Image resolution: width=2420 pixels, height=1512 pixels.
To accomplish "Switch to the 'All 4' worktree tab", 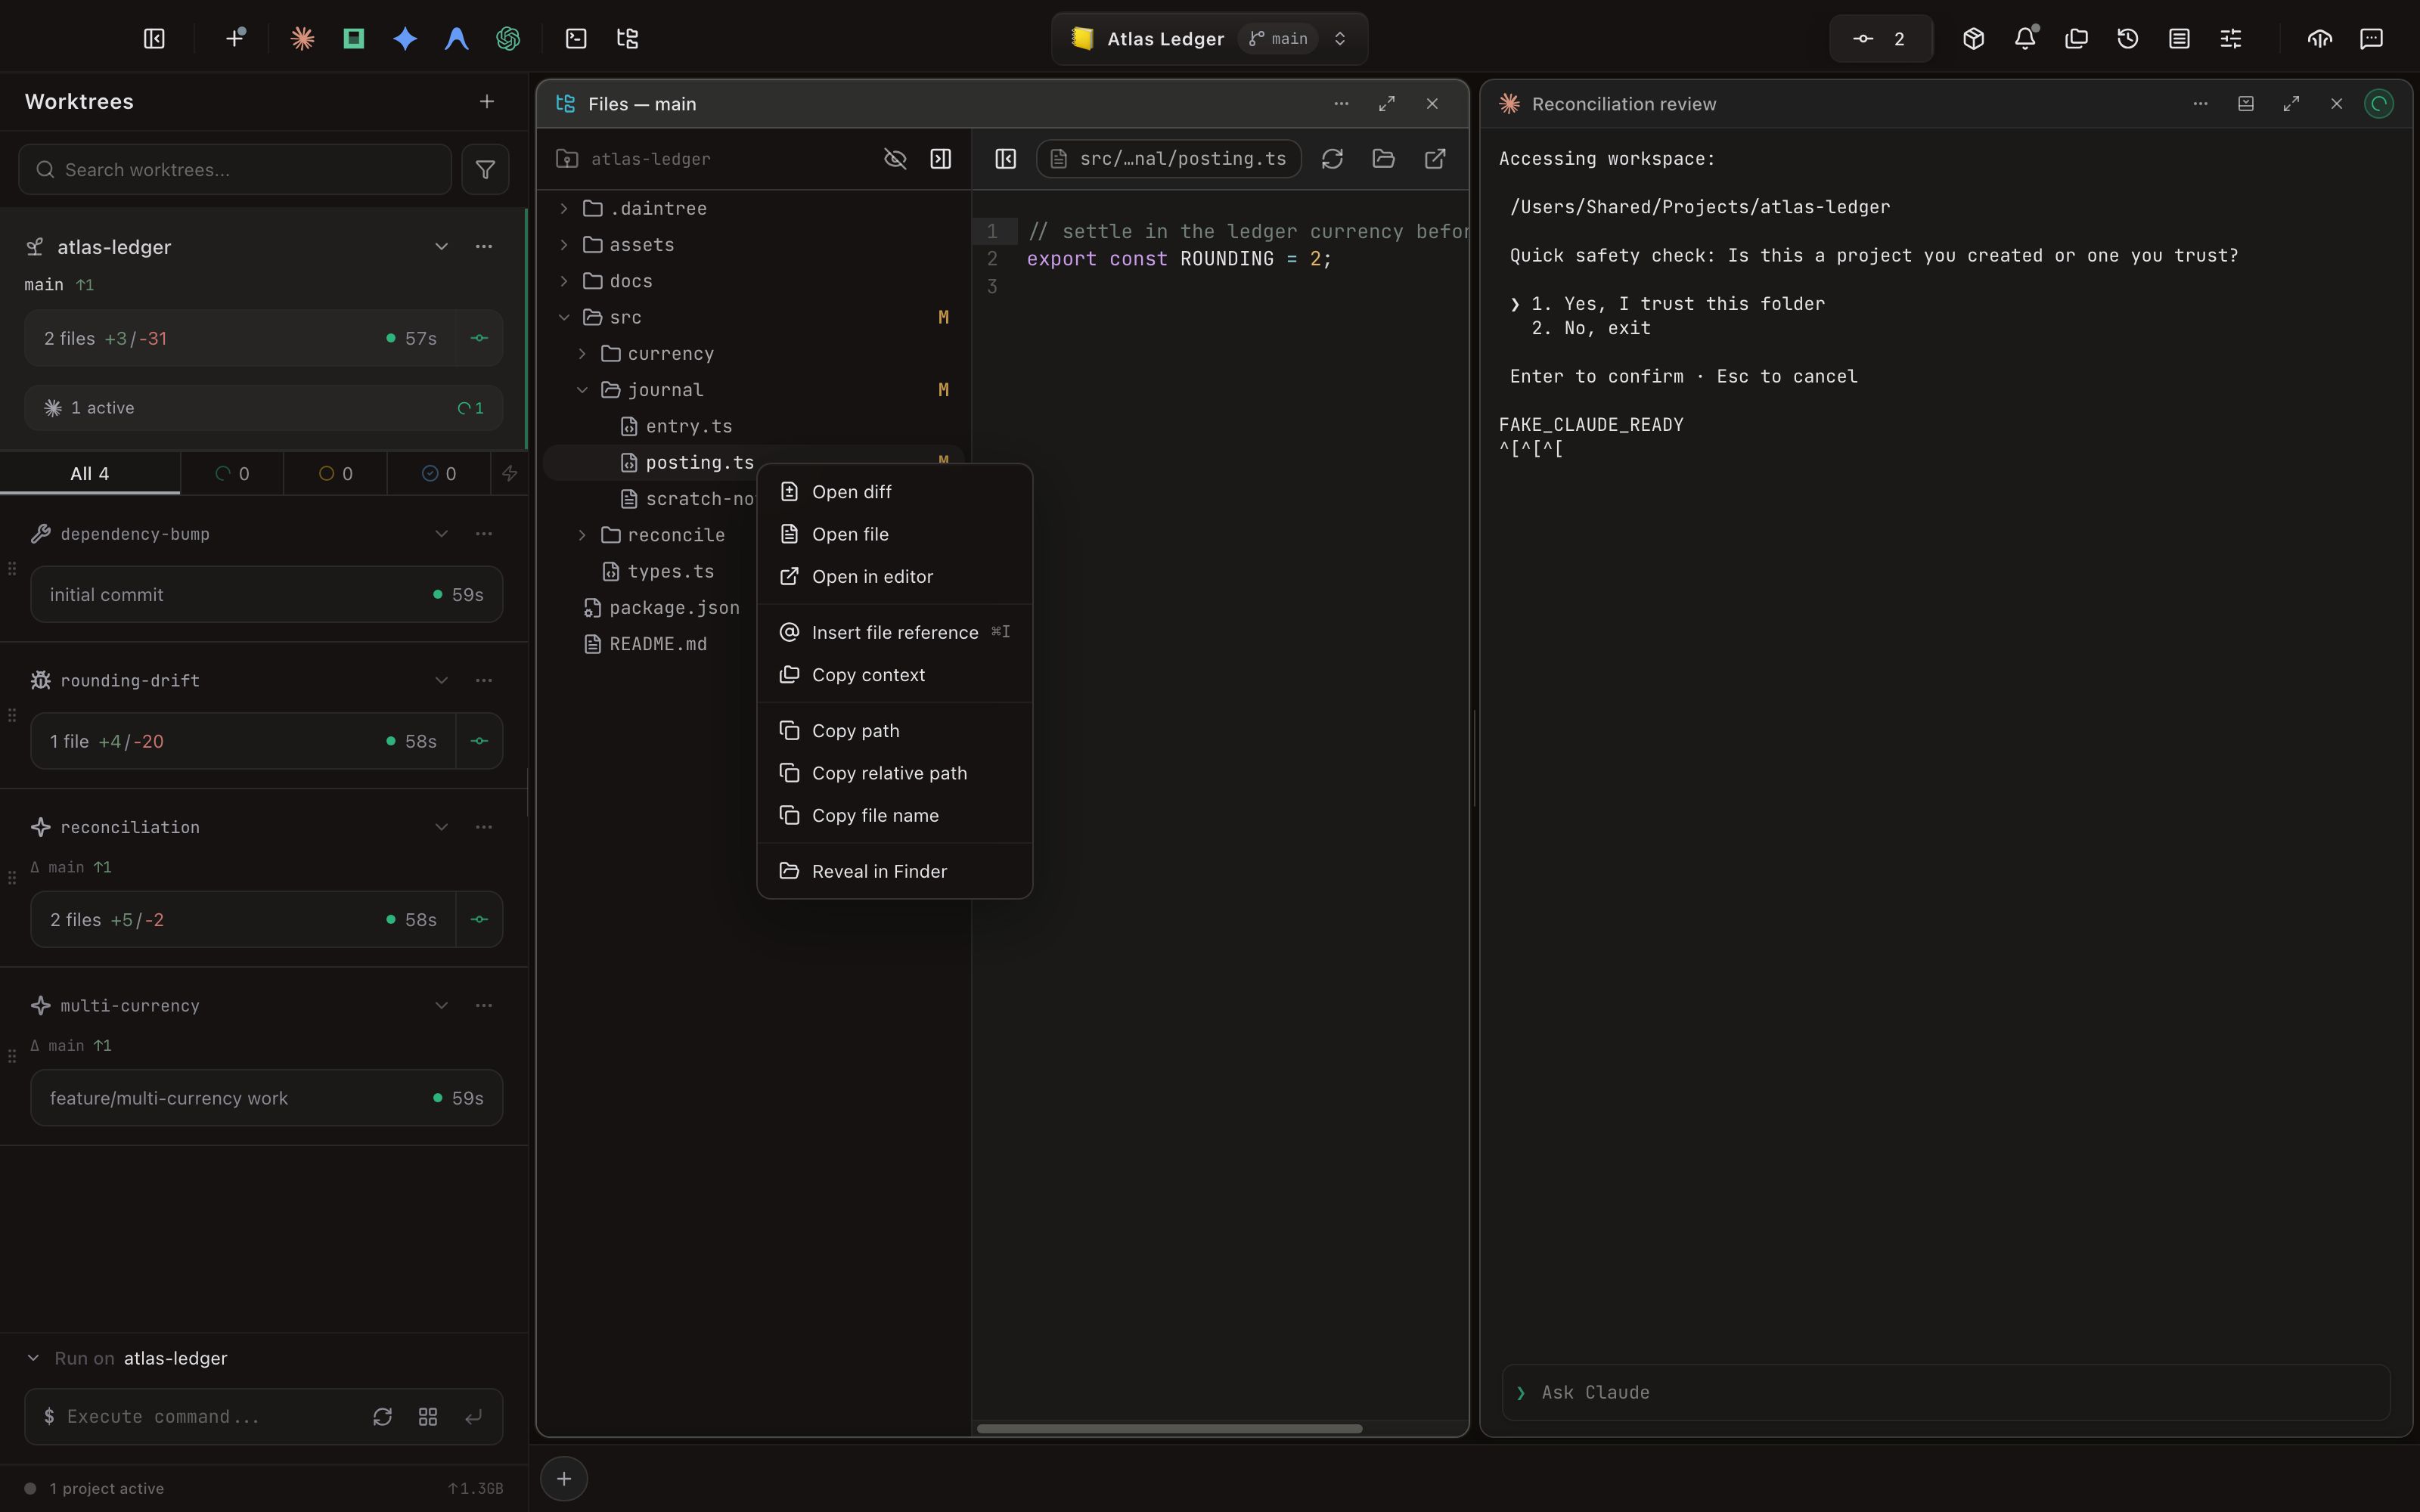I will [x=90, y=473].
